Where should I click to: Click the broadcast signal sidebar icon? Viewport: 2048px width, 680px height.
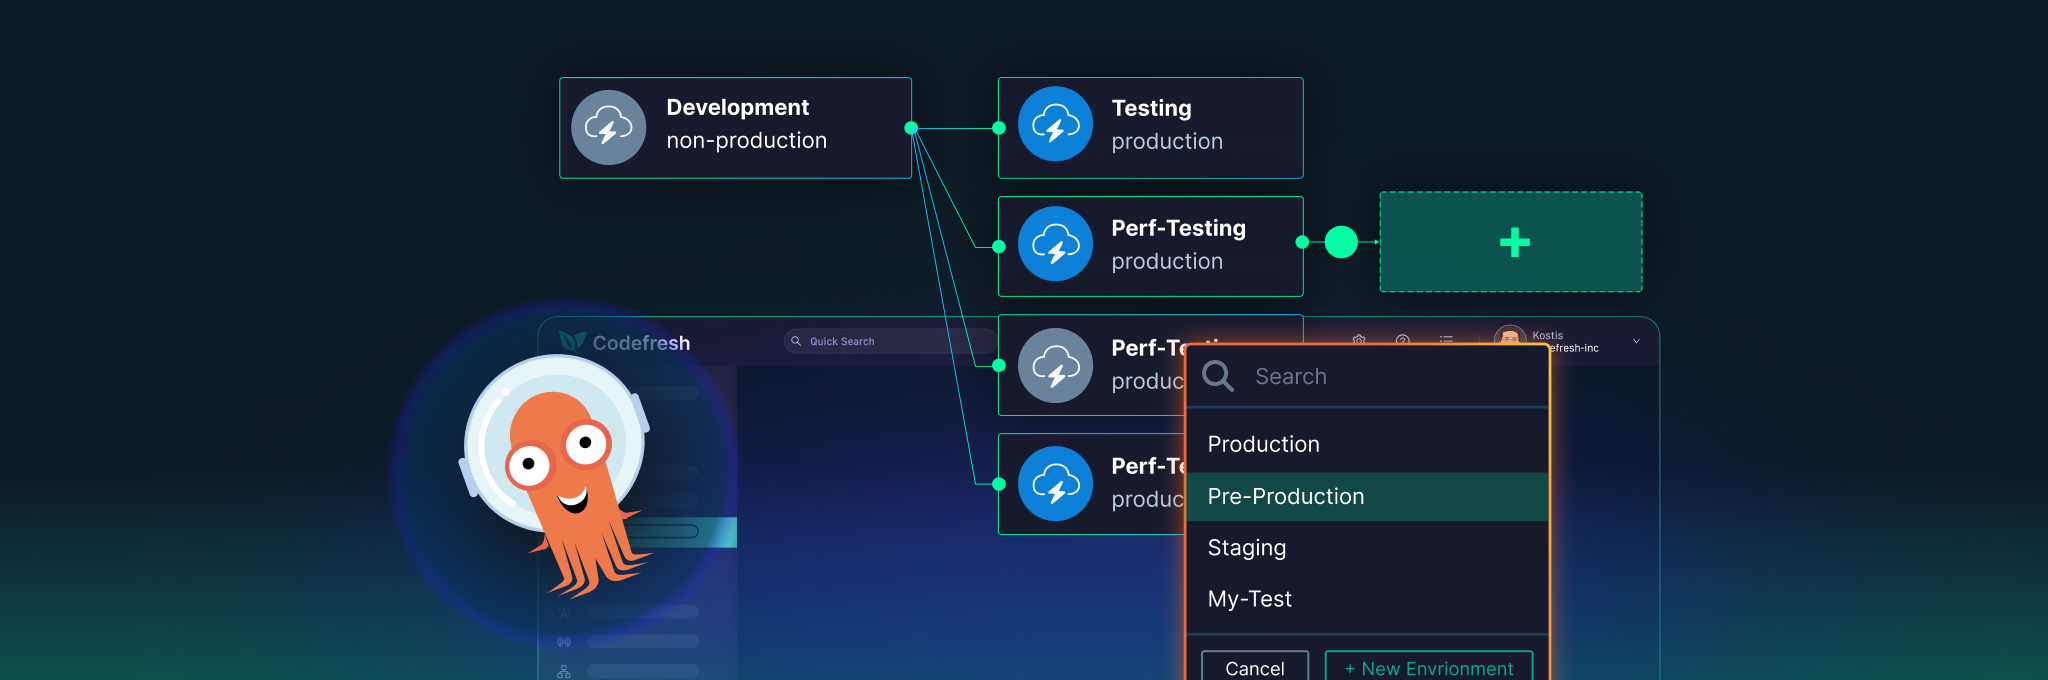(564, 642)
